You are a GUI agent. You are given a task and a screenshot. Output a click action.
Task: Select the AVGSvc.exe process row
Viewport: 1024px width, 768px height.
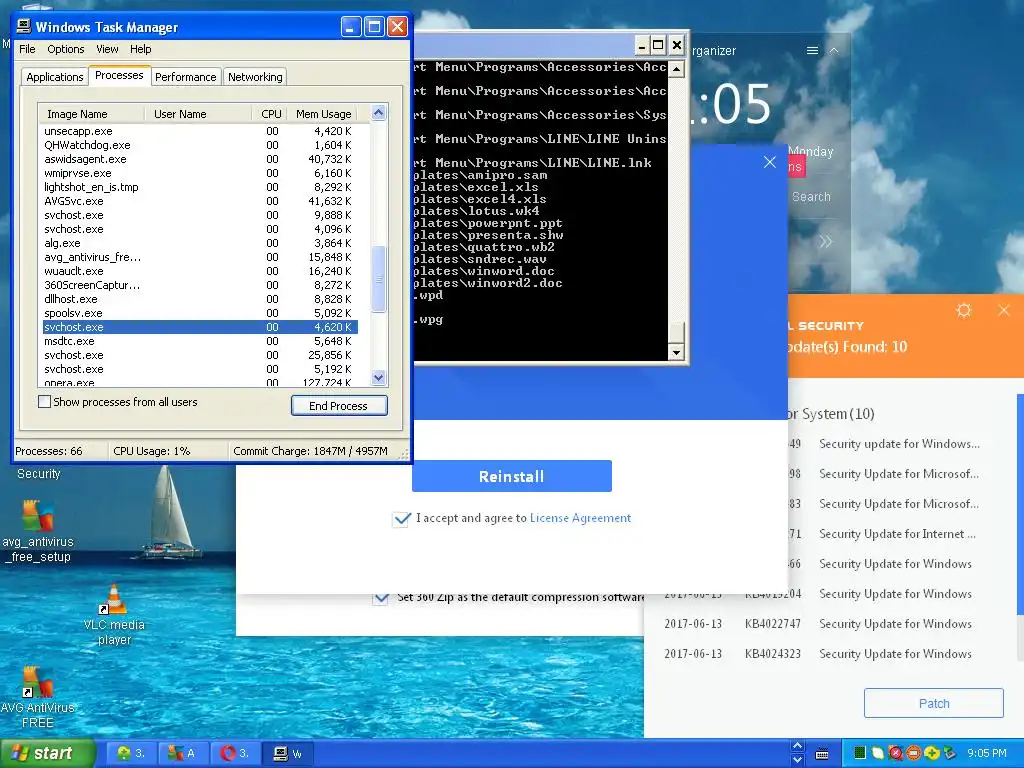(x=200, y=201)
